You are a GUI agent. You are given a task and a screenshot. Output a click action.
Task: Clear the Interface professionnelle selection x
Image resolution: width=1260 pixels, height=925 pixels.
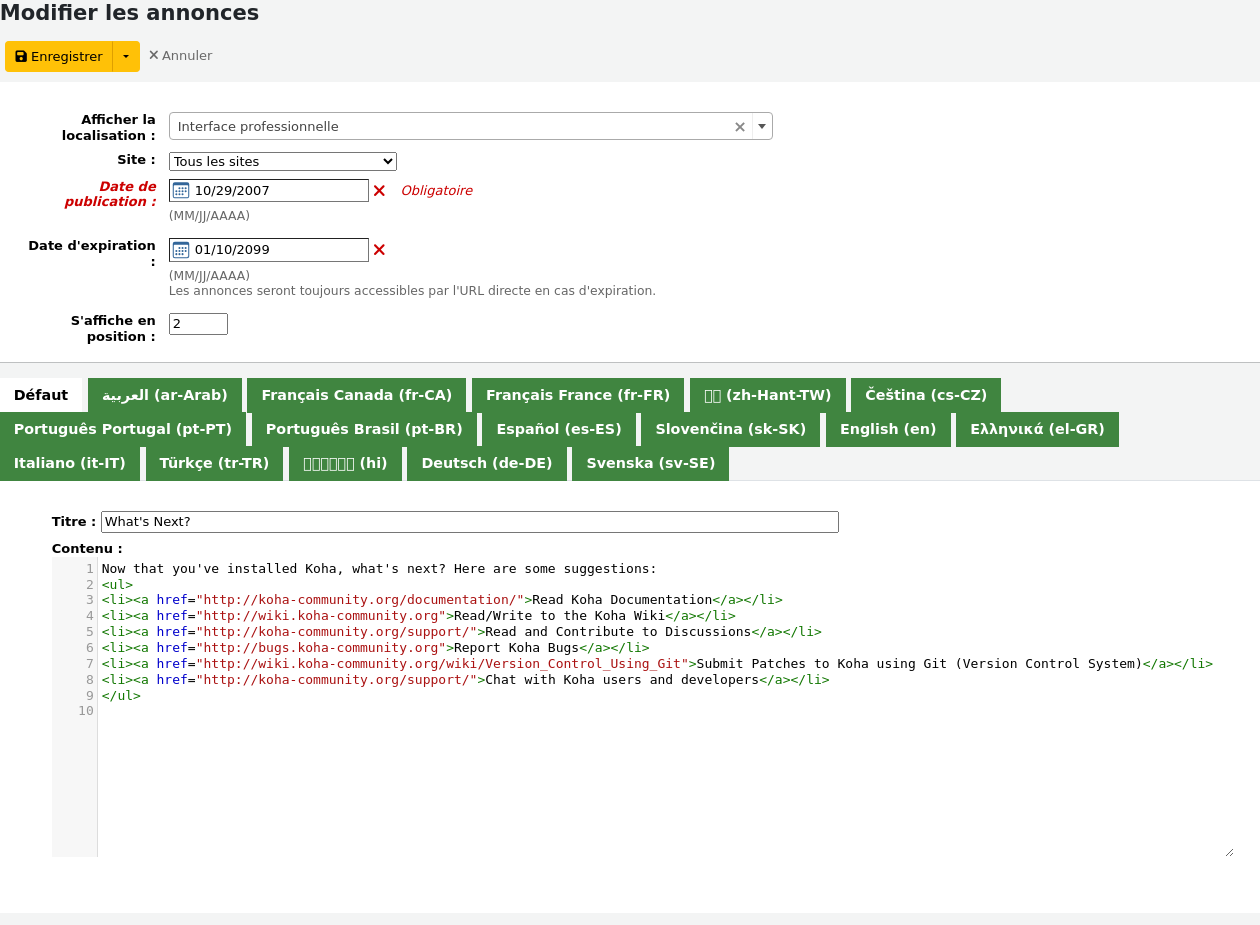[x=740, y=127]
